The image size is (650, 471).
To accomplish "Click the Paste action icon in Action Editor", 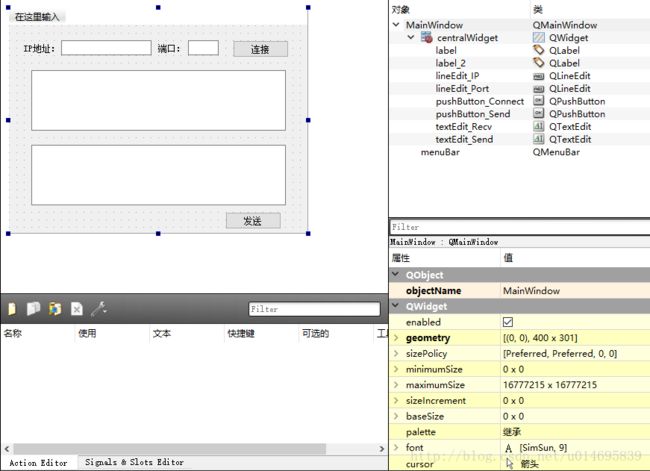I will [55, 308].
